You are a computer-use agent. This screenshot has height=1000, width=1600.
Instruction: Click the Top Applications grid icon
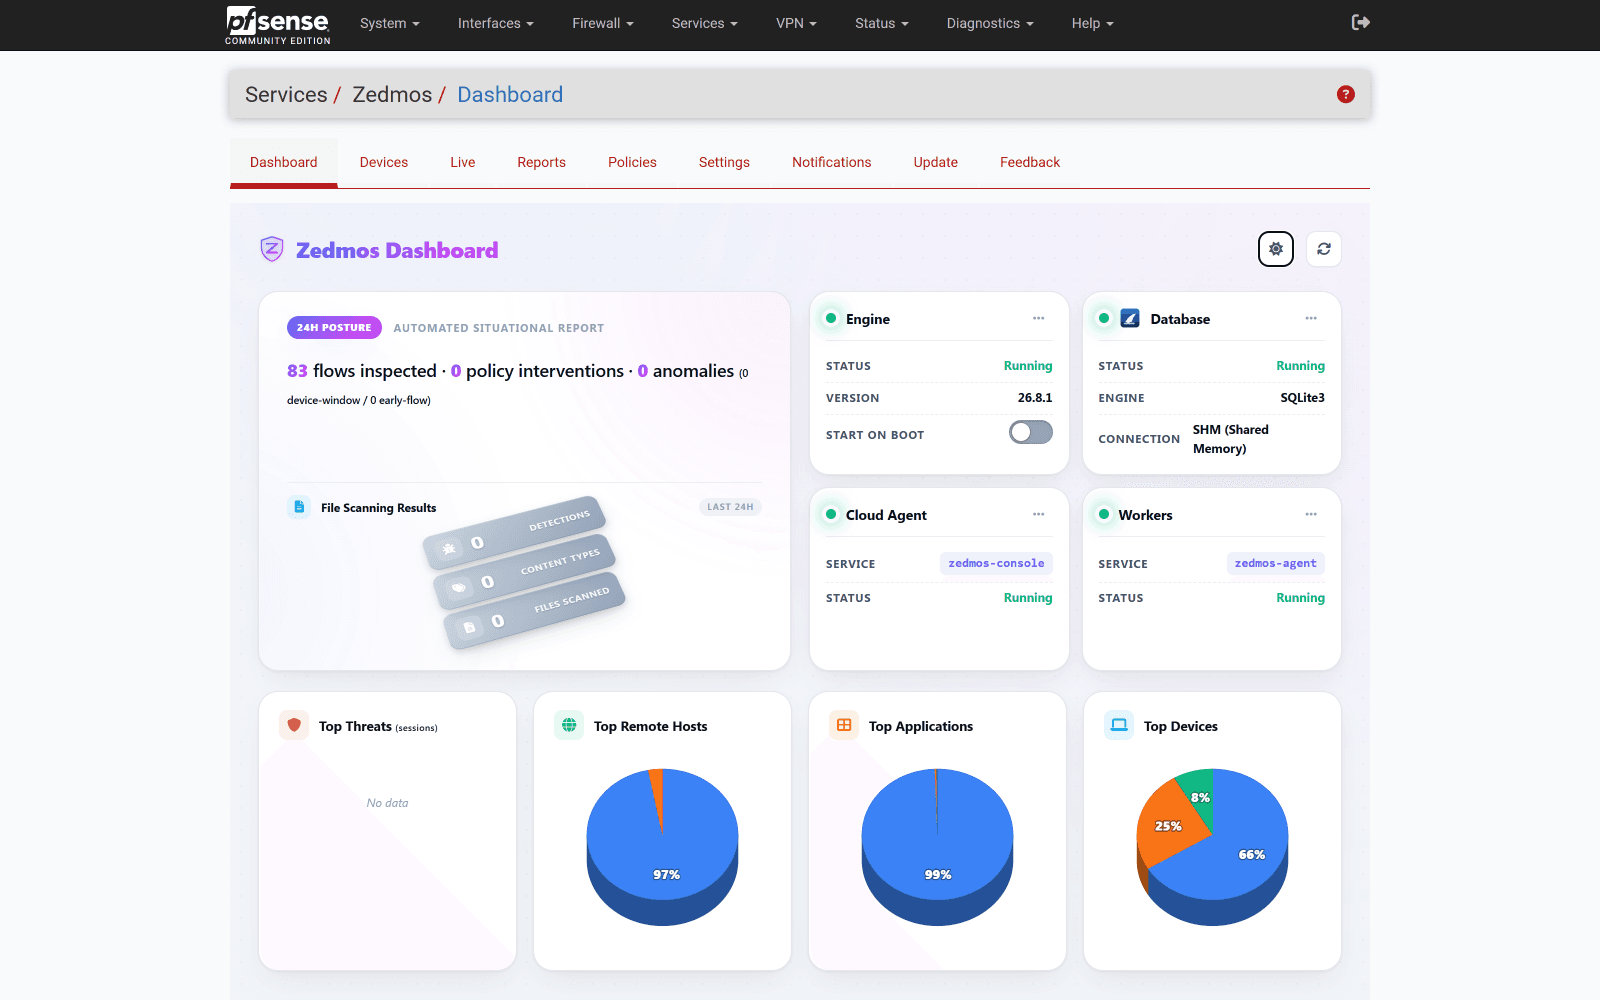tap(844, 725)
